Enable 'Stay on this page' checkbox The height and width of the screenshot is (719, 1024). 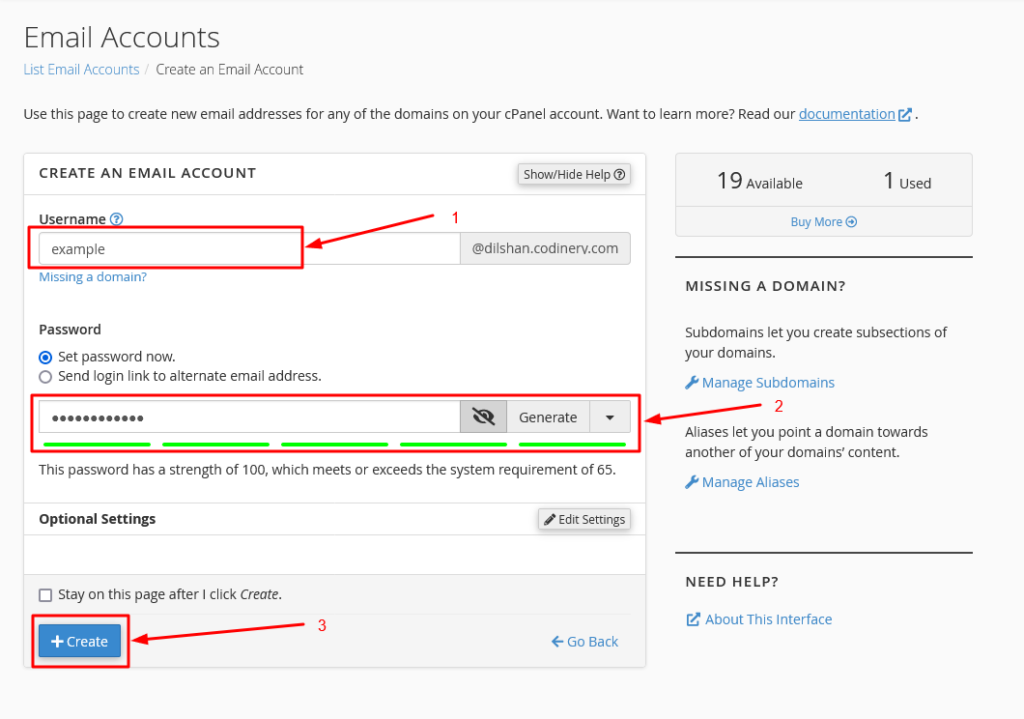click(x=45, y=595)
